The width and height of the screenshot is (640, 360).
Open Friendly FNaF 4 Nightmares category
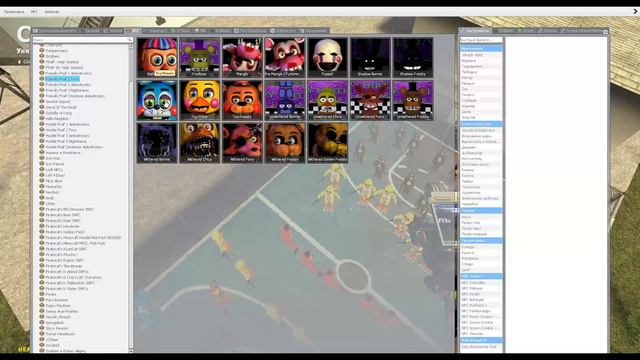[x=66, y=90]
